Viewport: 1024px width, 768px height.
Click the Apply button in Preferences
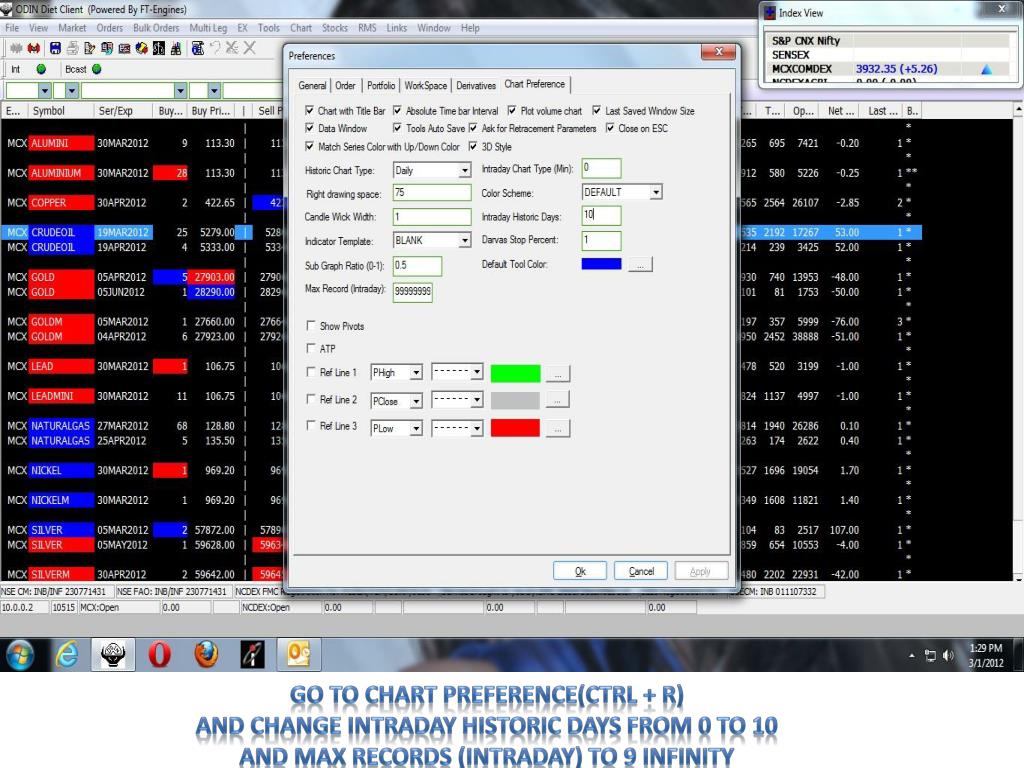(701, 571)
